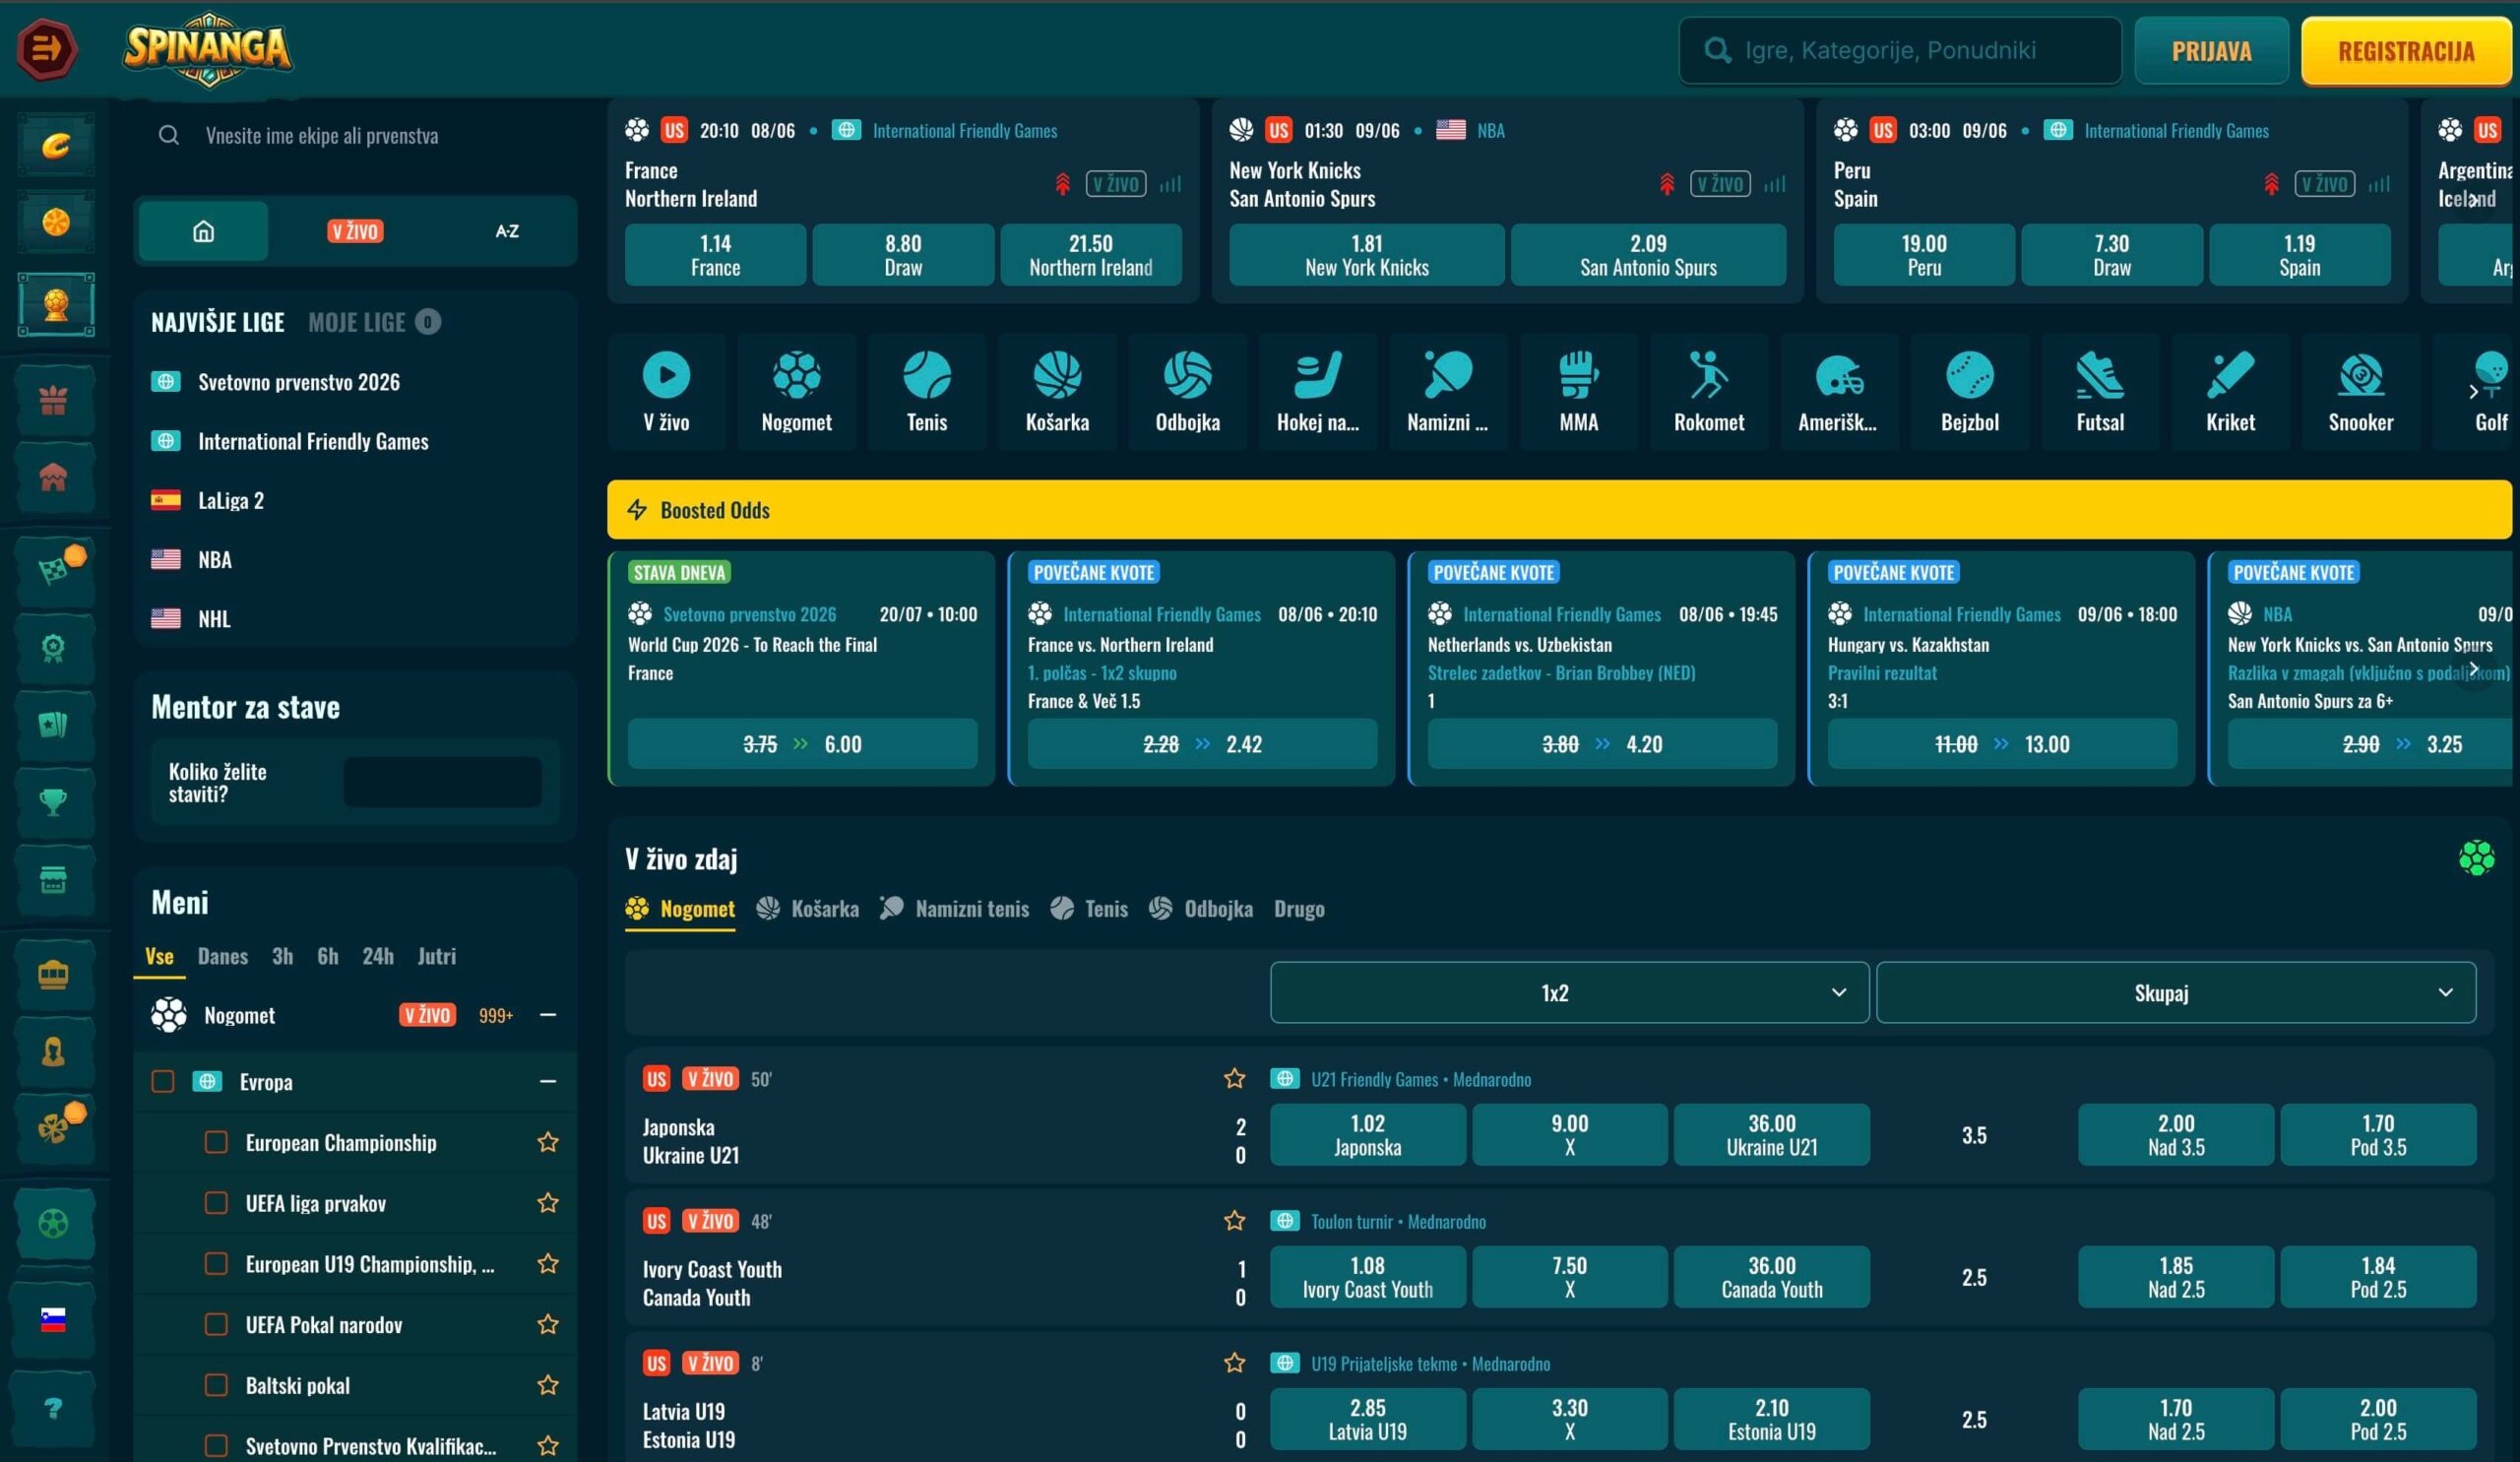Screen dimensions: 2520x1462
Task: Show next featured matches arrow near Argentina
Action: pyautogui.click(x=2474, y=199)
